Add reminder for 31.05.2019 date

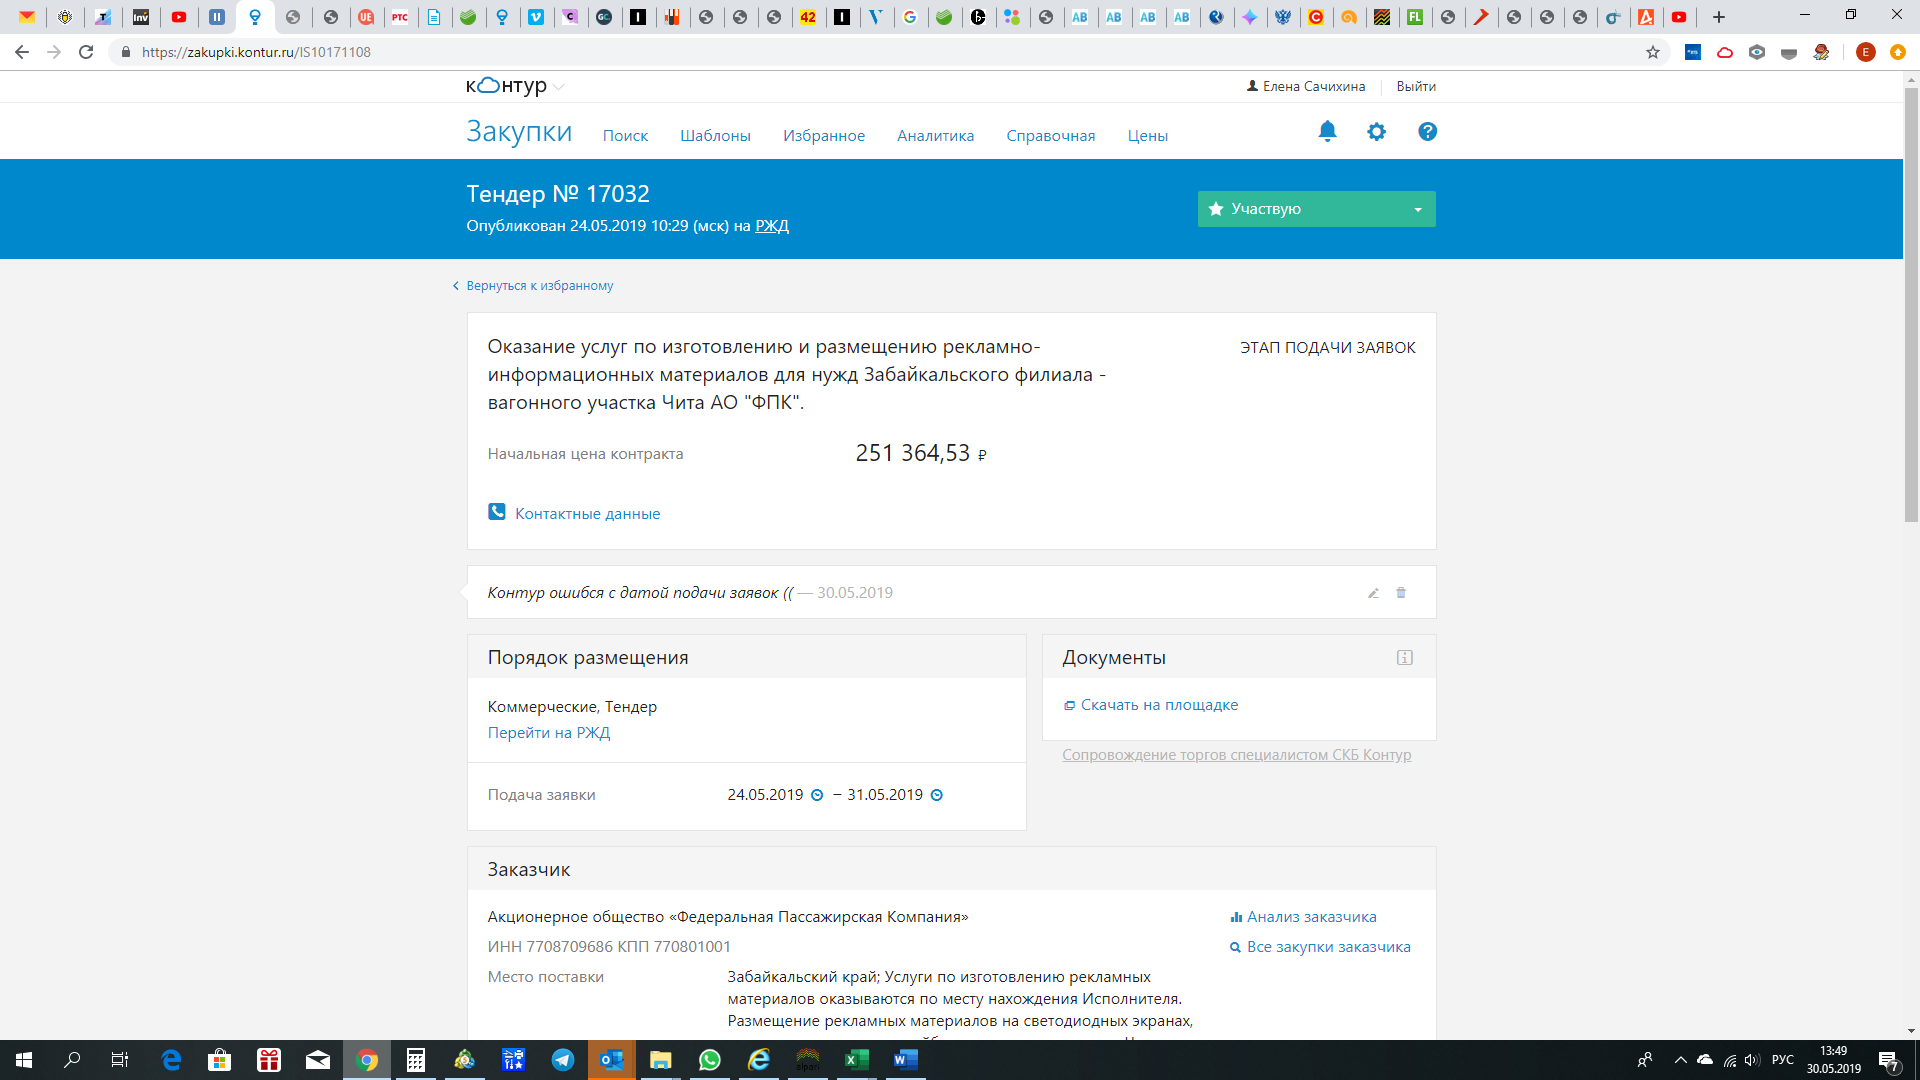point(937,795)
